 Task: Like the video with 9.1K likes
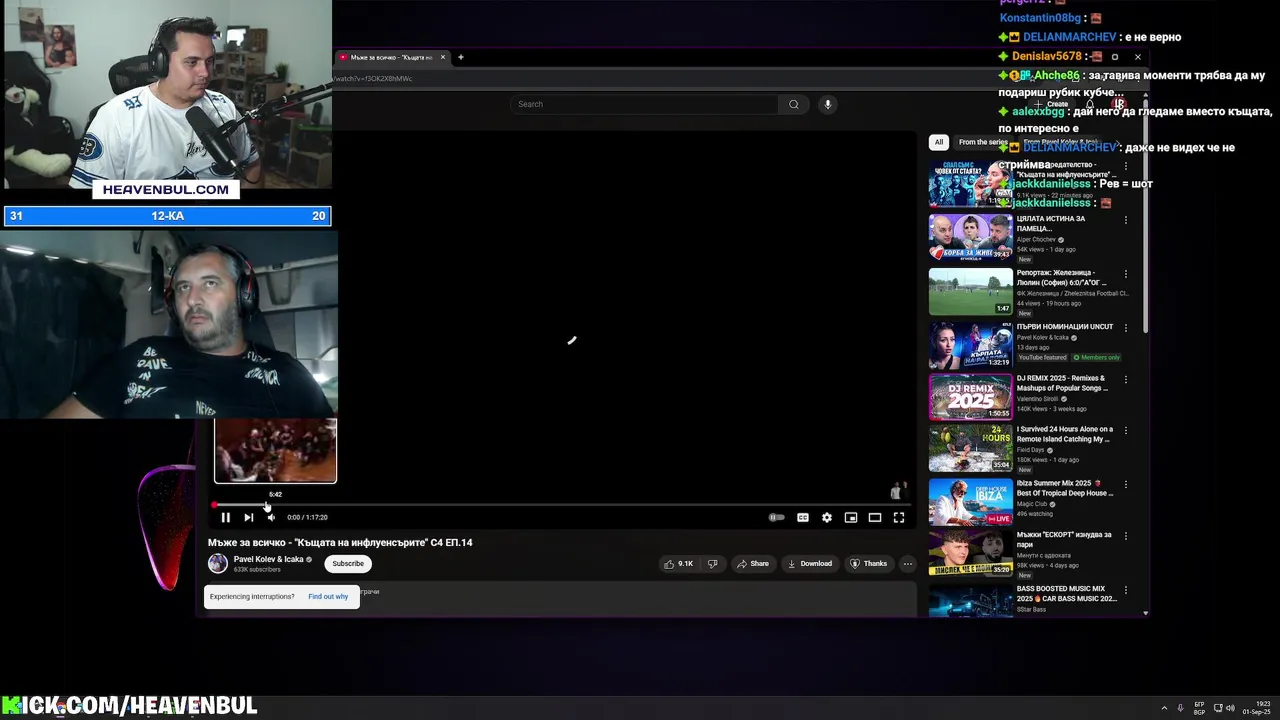point(678,563)
